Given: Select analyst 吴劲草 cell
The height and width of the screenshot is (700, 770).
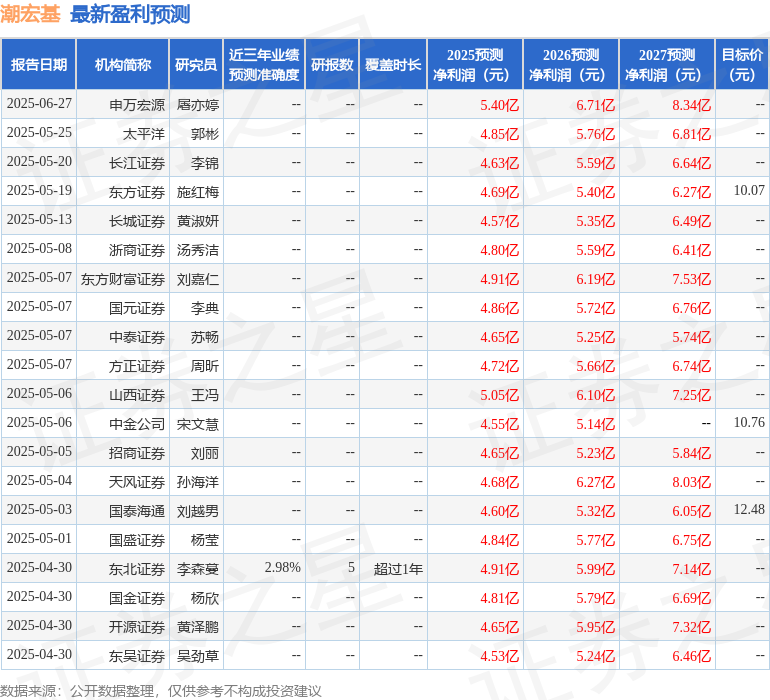Looking at the screenshot, I should pos(198,656).
